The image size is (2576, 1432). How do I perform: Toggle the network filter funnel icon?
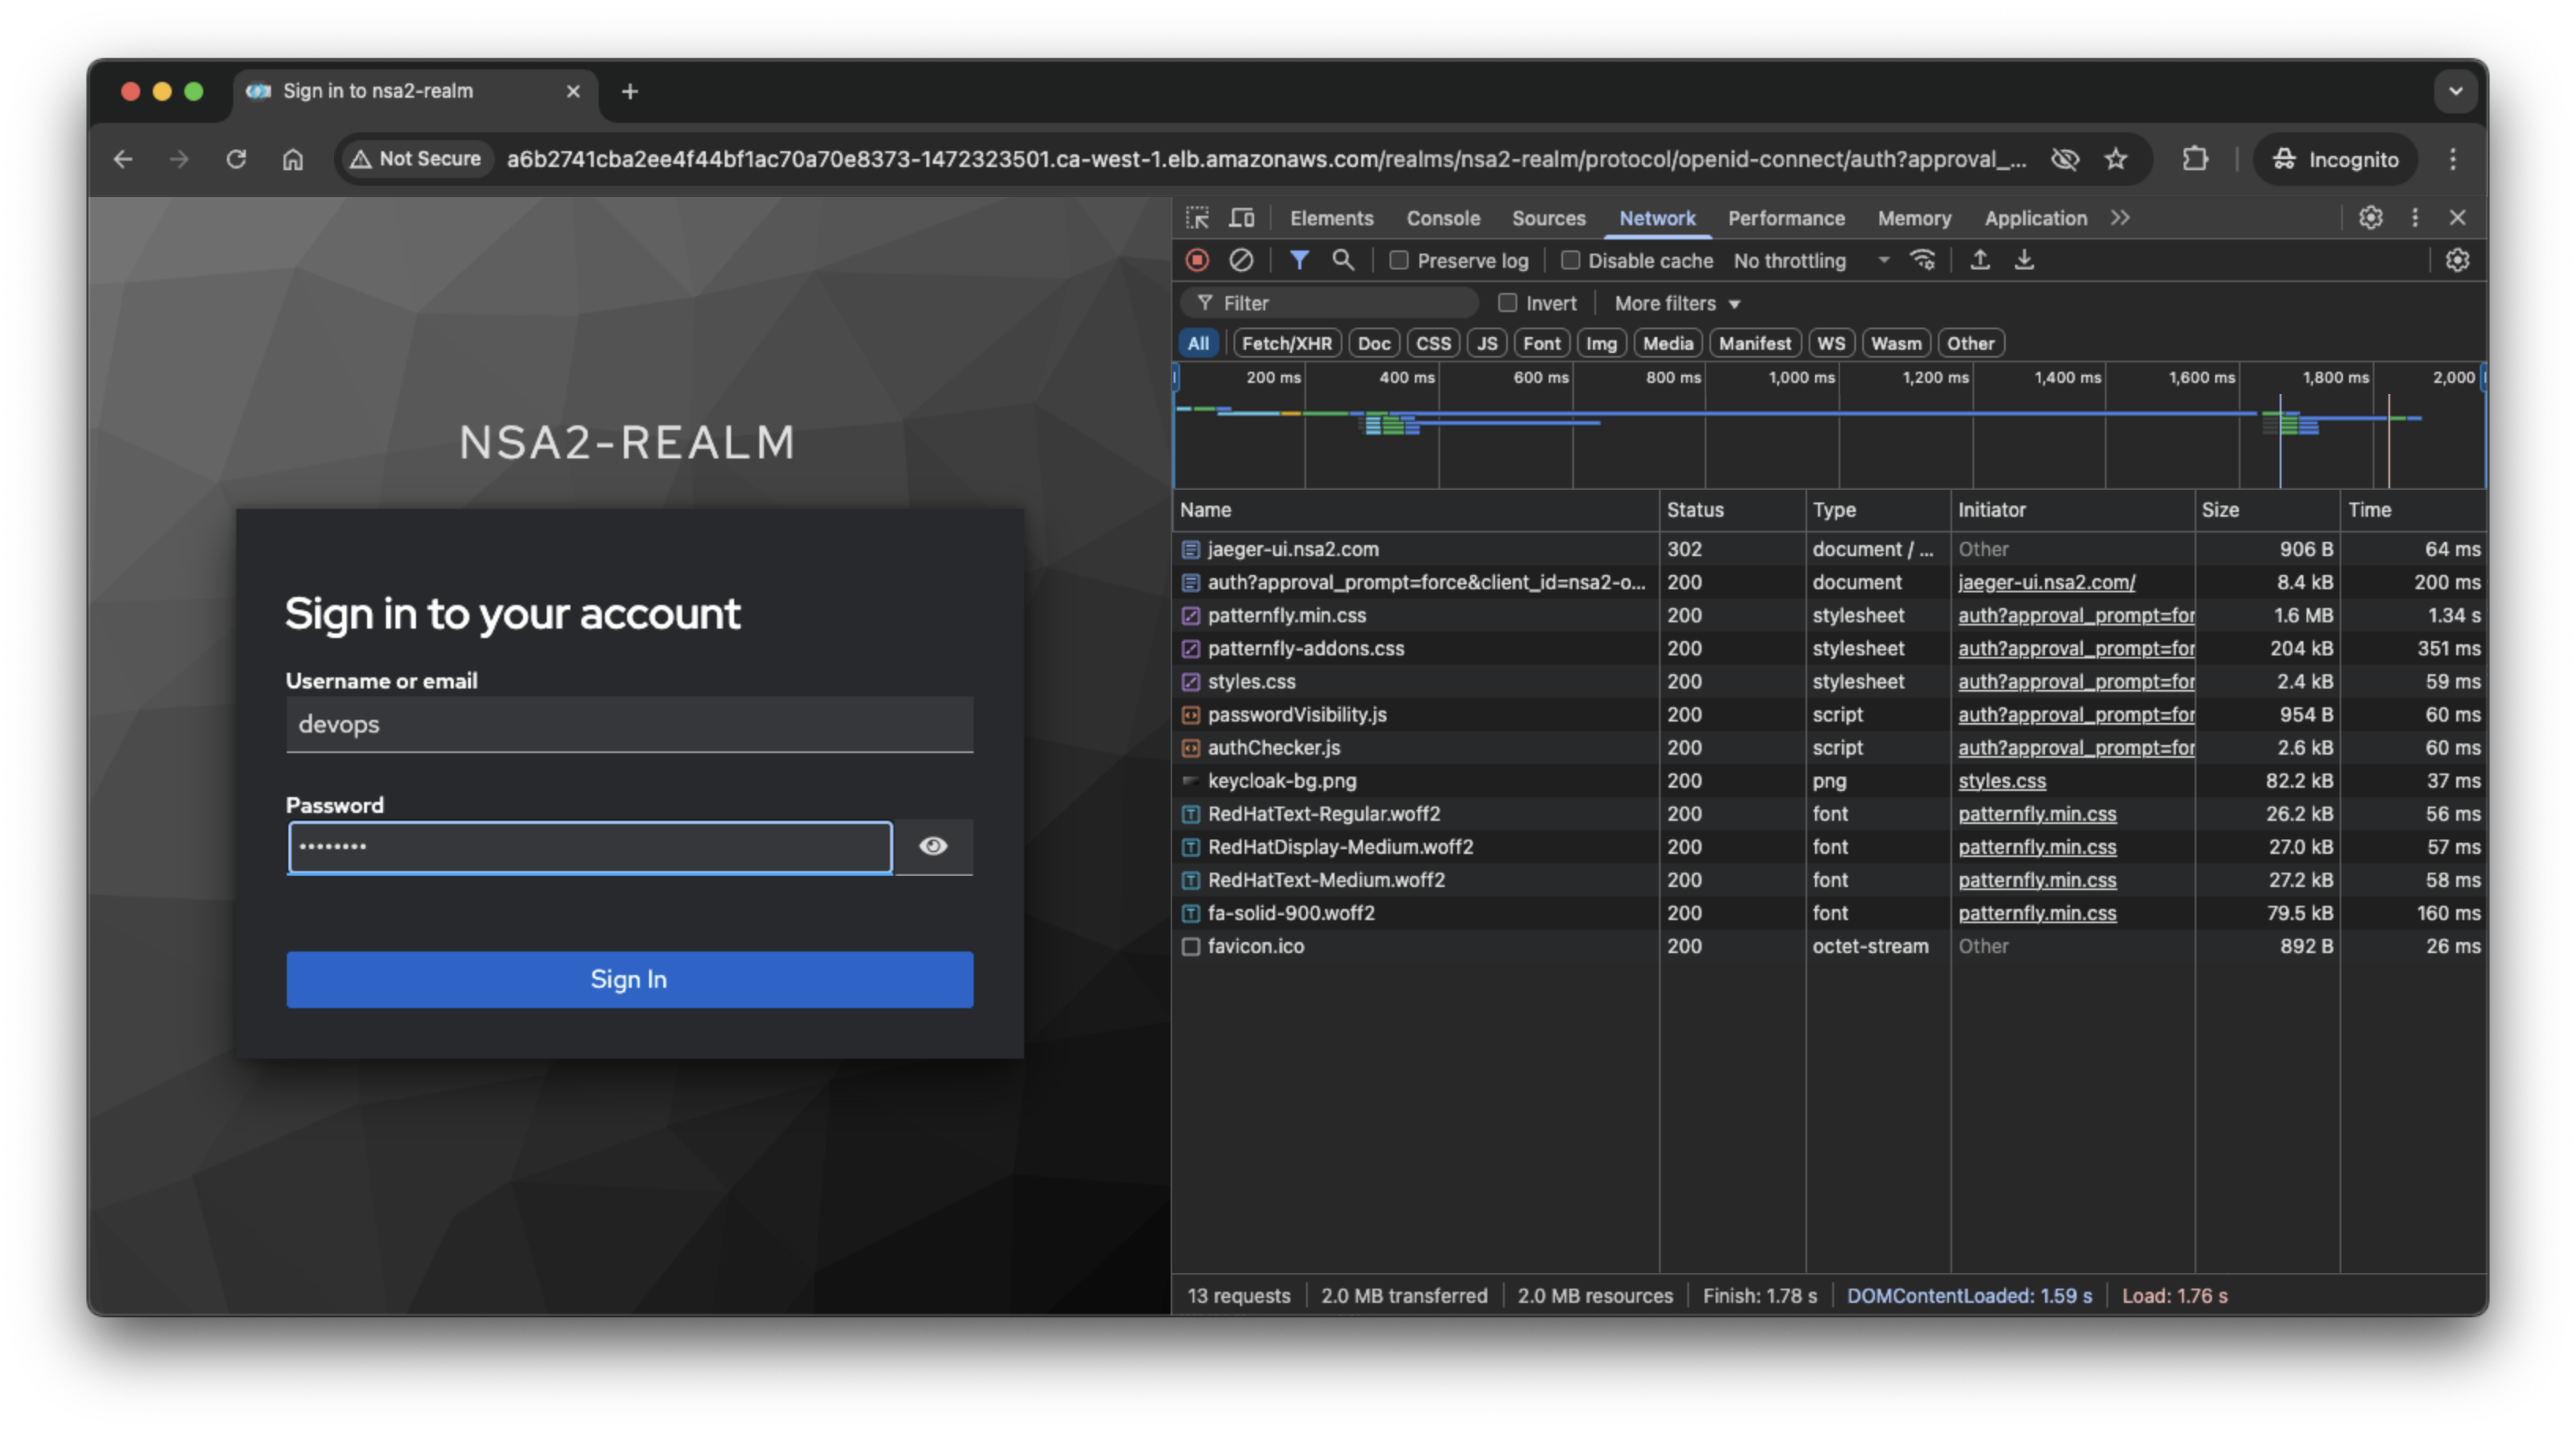pyautogui.click(x=1299, y=260)
